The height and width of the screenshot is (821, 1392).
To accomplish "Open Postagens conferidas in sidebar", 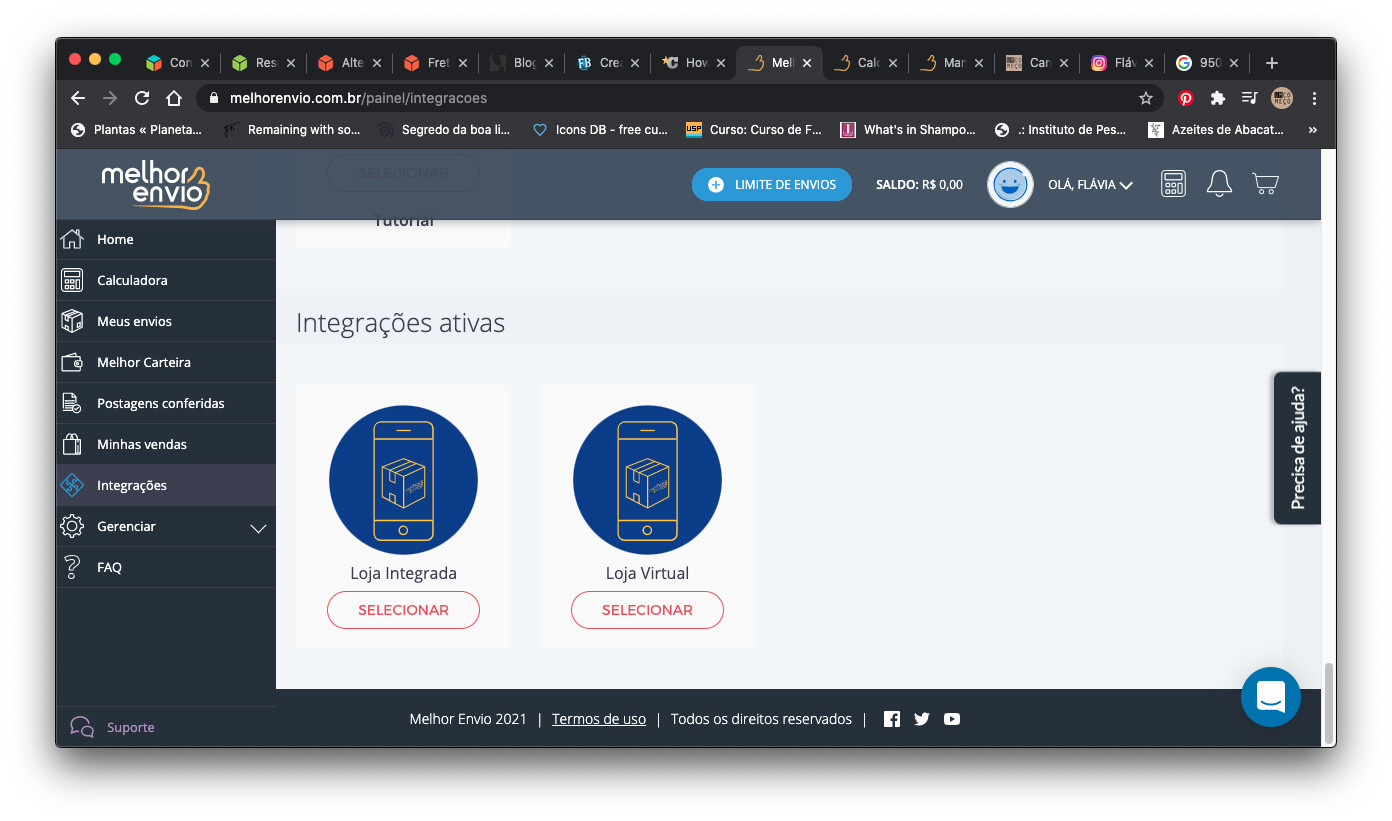I will tap(165, 403).
